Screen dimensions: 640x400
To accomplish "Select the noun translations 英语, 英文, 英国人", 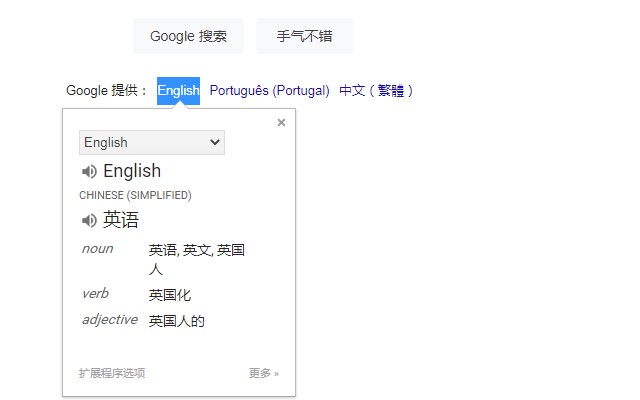I will coord(197,259).
